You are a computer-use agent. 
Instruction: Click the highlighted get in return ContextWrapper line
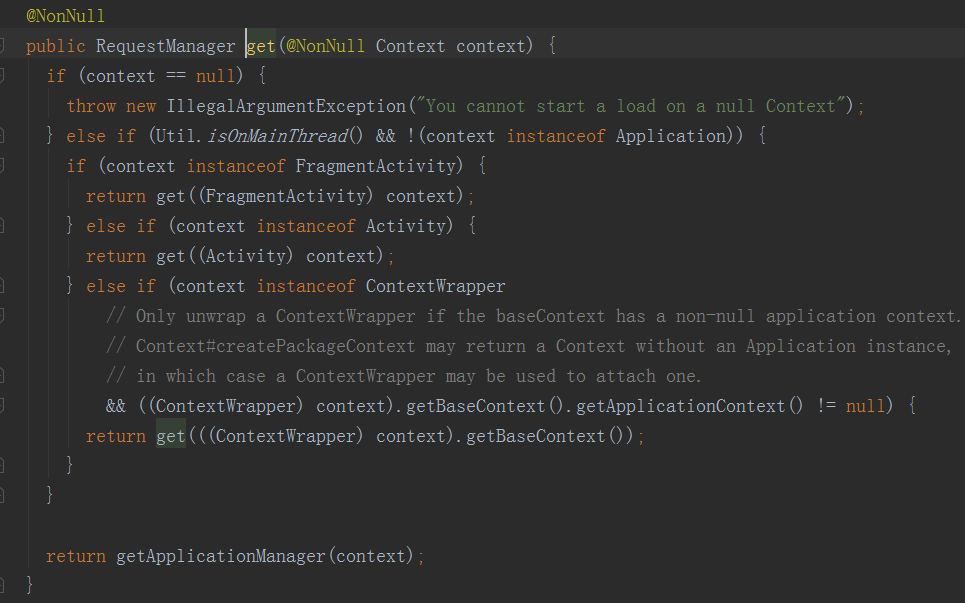[x=171, y=436]
